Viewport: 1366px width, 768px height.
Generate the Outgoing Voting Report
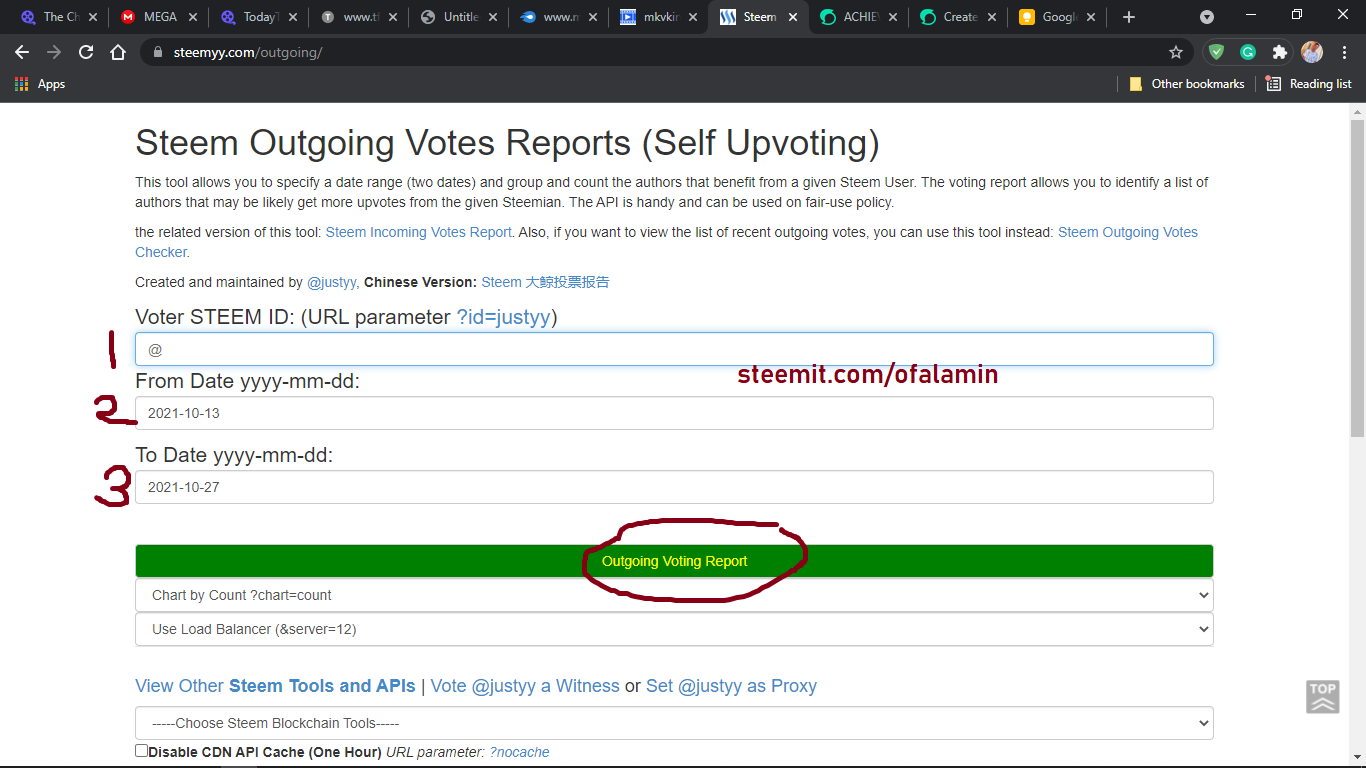click(674, 561)
